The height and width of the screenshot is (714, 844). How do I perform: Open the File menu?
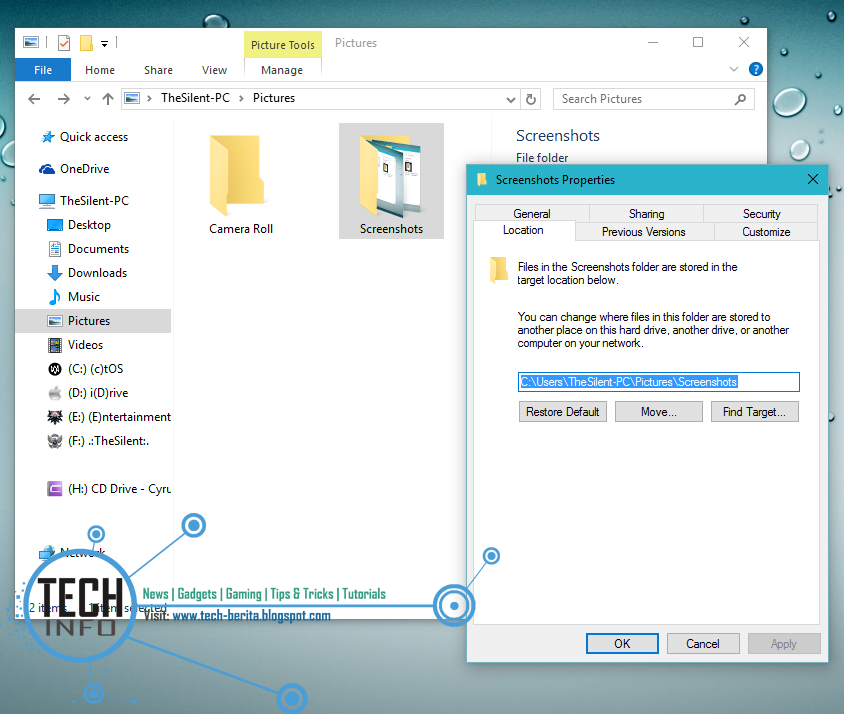point(43,70)
